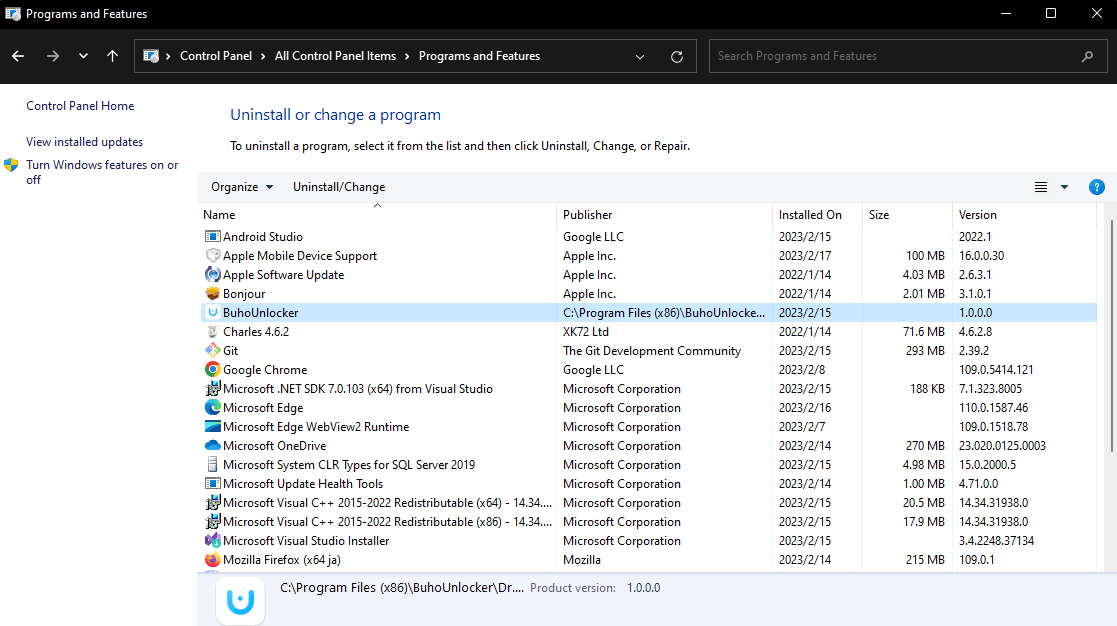1117x626 pixels.
Task: Go forward with the right arrow
Action: pos(53,56)
